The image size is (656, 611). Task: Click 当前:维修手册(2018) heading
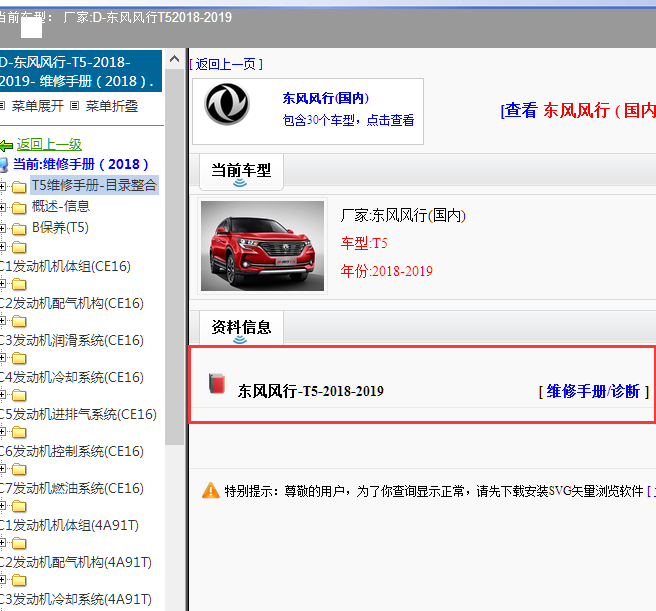(81, 164)
